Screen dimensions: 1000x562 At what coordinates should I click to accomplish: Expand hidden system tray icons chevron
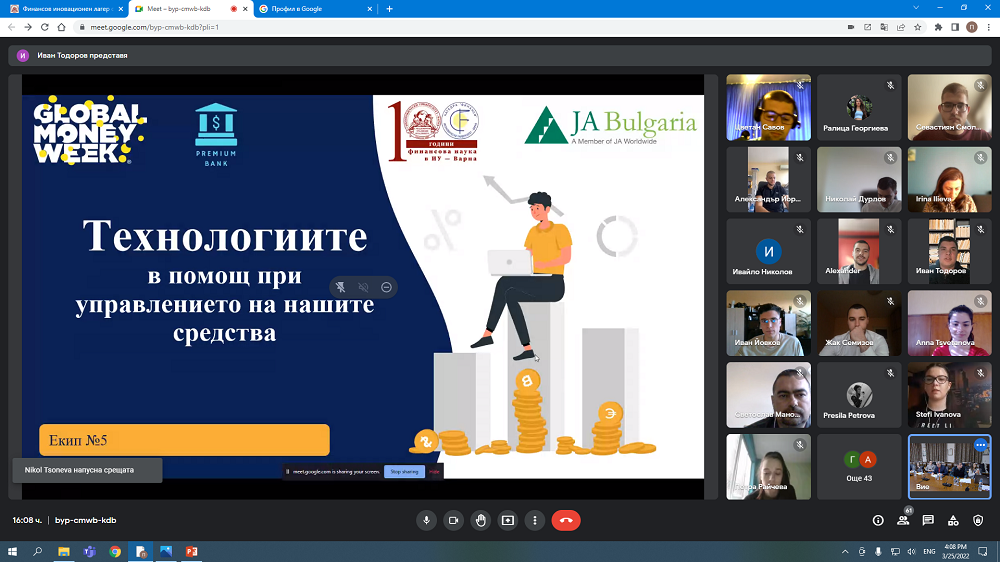click(845, 552)
